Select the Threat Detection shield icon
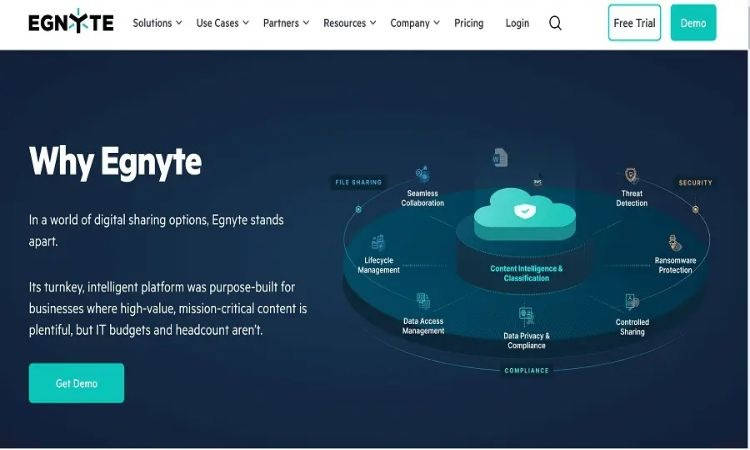 tap(631, 176)
